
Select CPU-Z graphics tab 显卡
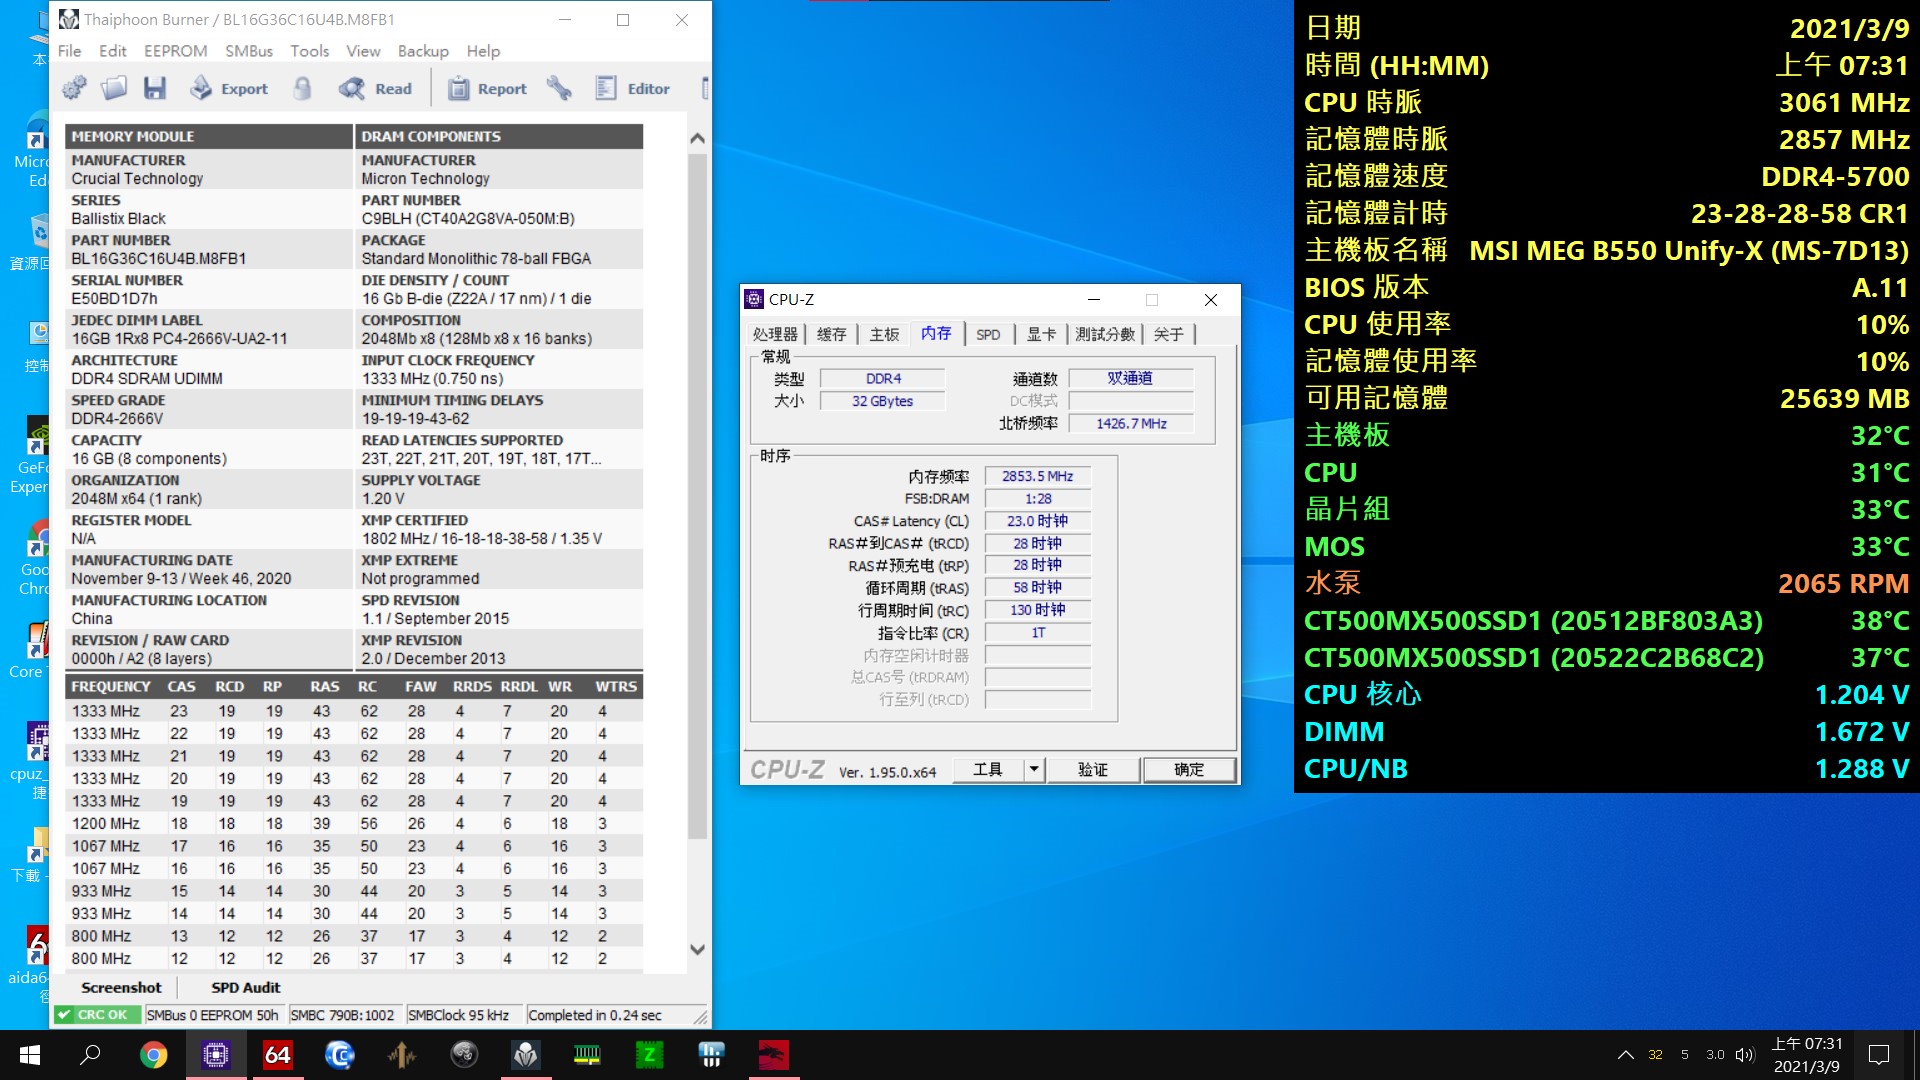1041,334
